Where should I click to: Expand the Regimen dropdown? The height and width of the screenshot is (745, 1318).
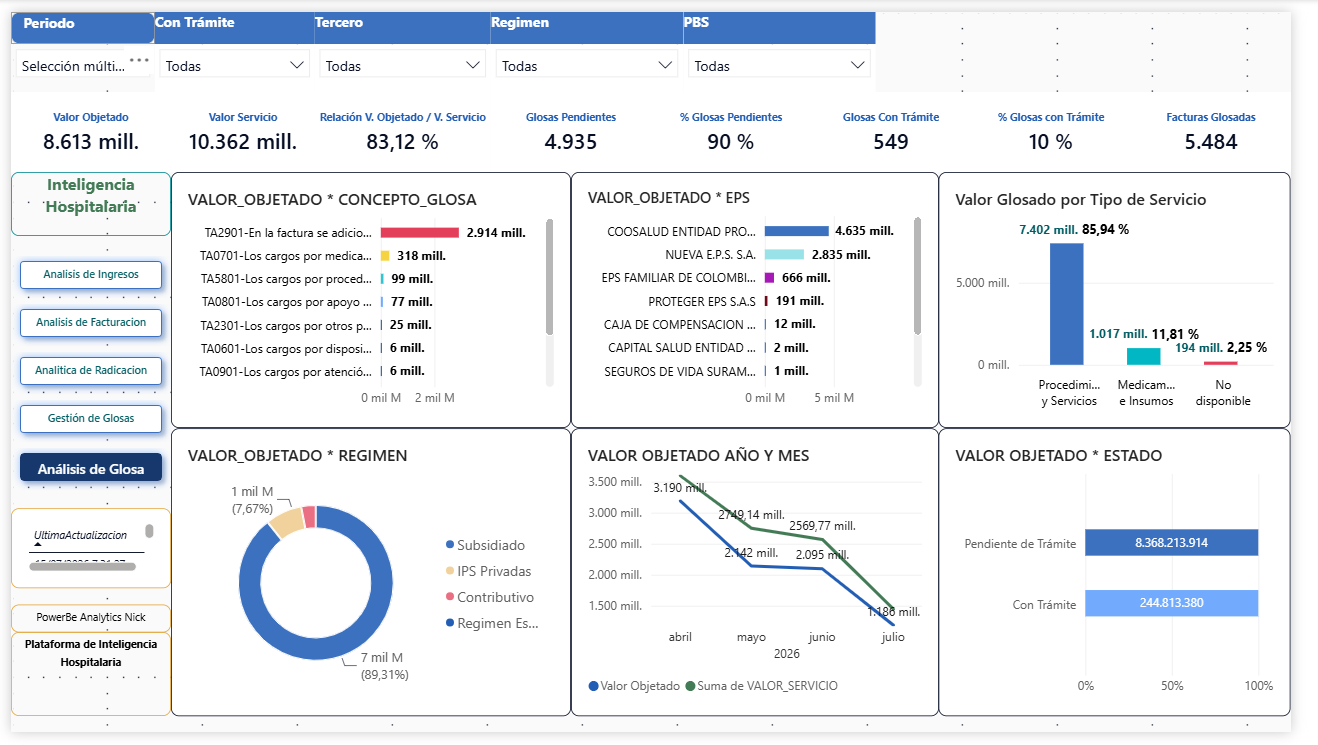587,66
